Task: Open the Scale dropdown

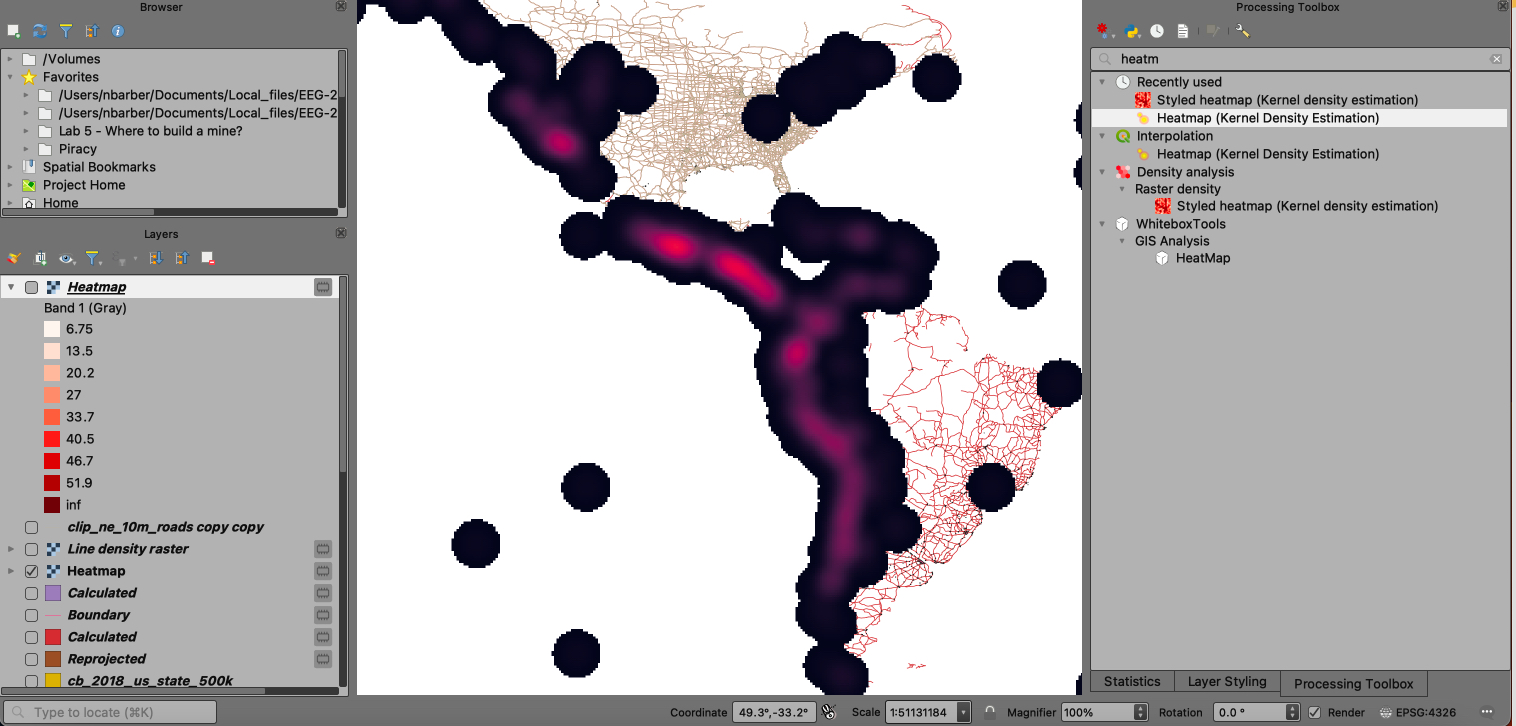Action: click(x=963, y=712)
